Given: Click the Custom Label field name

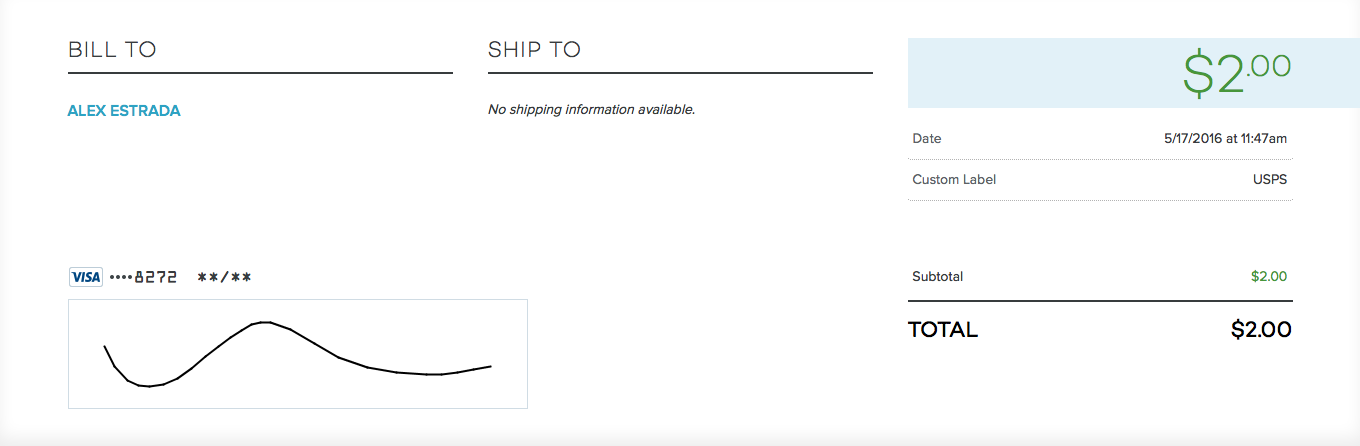Looking at the screenshot, I should pyautogui.click(x=954, y=180).
